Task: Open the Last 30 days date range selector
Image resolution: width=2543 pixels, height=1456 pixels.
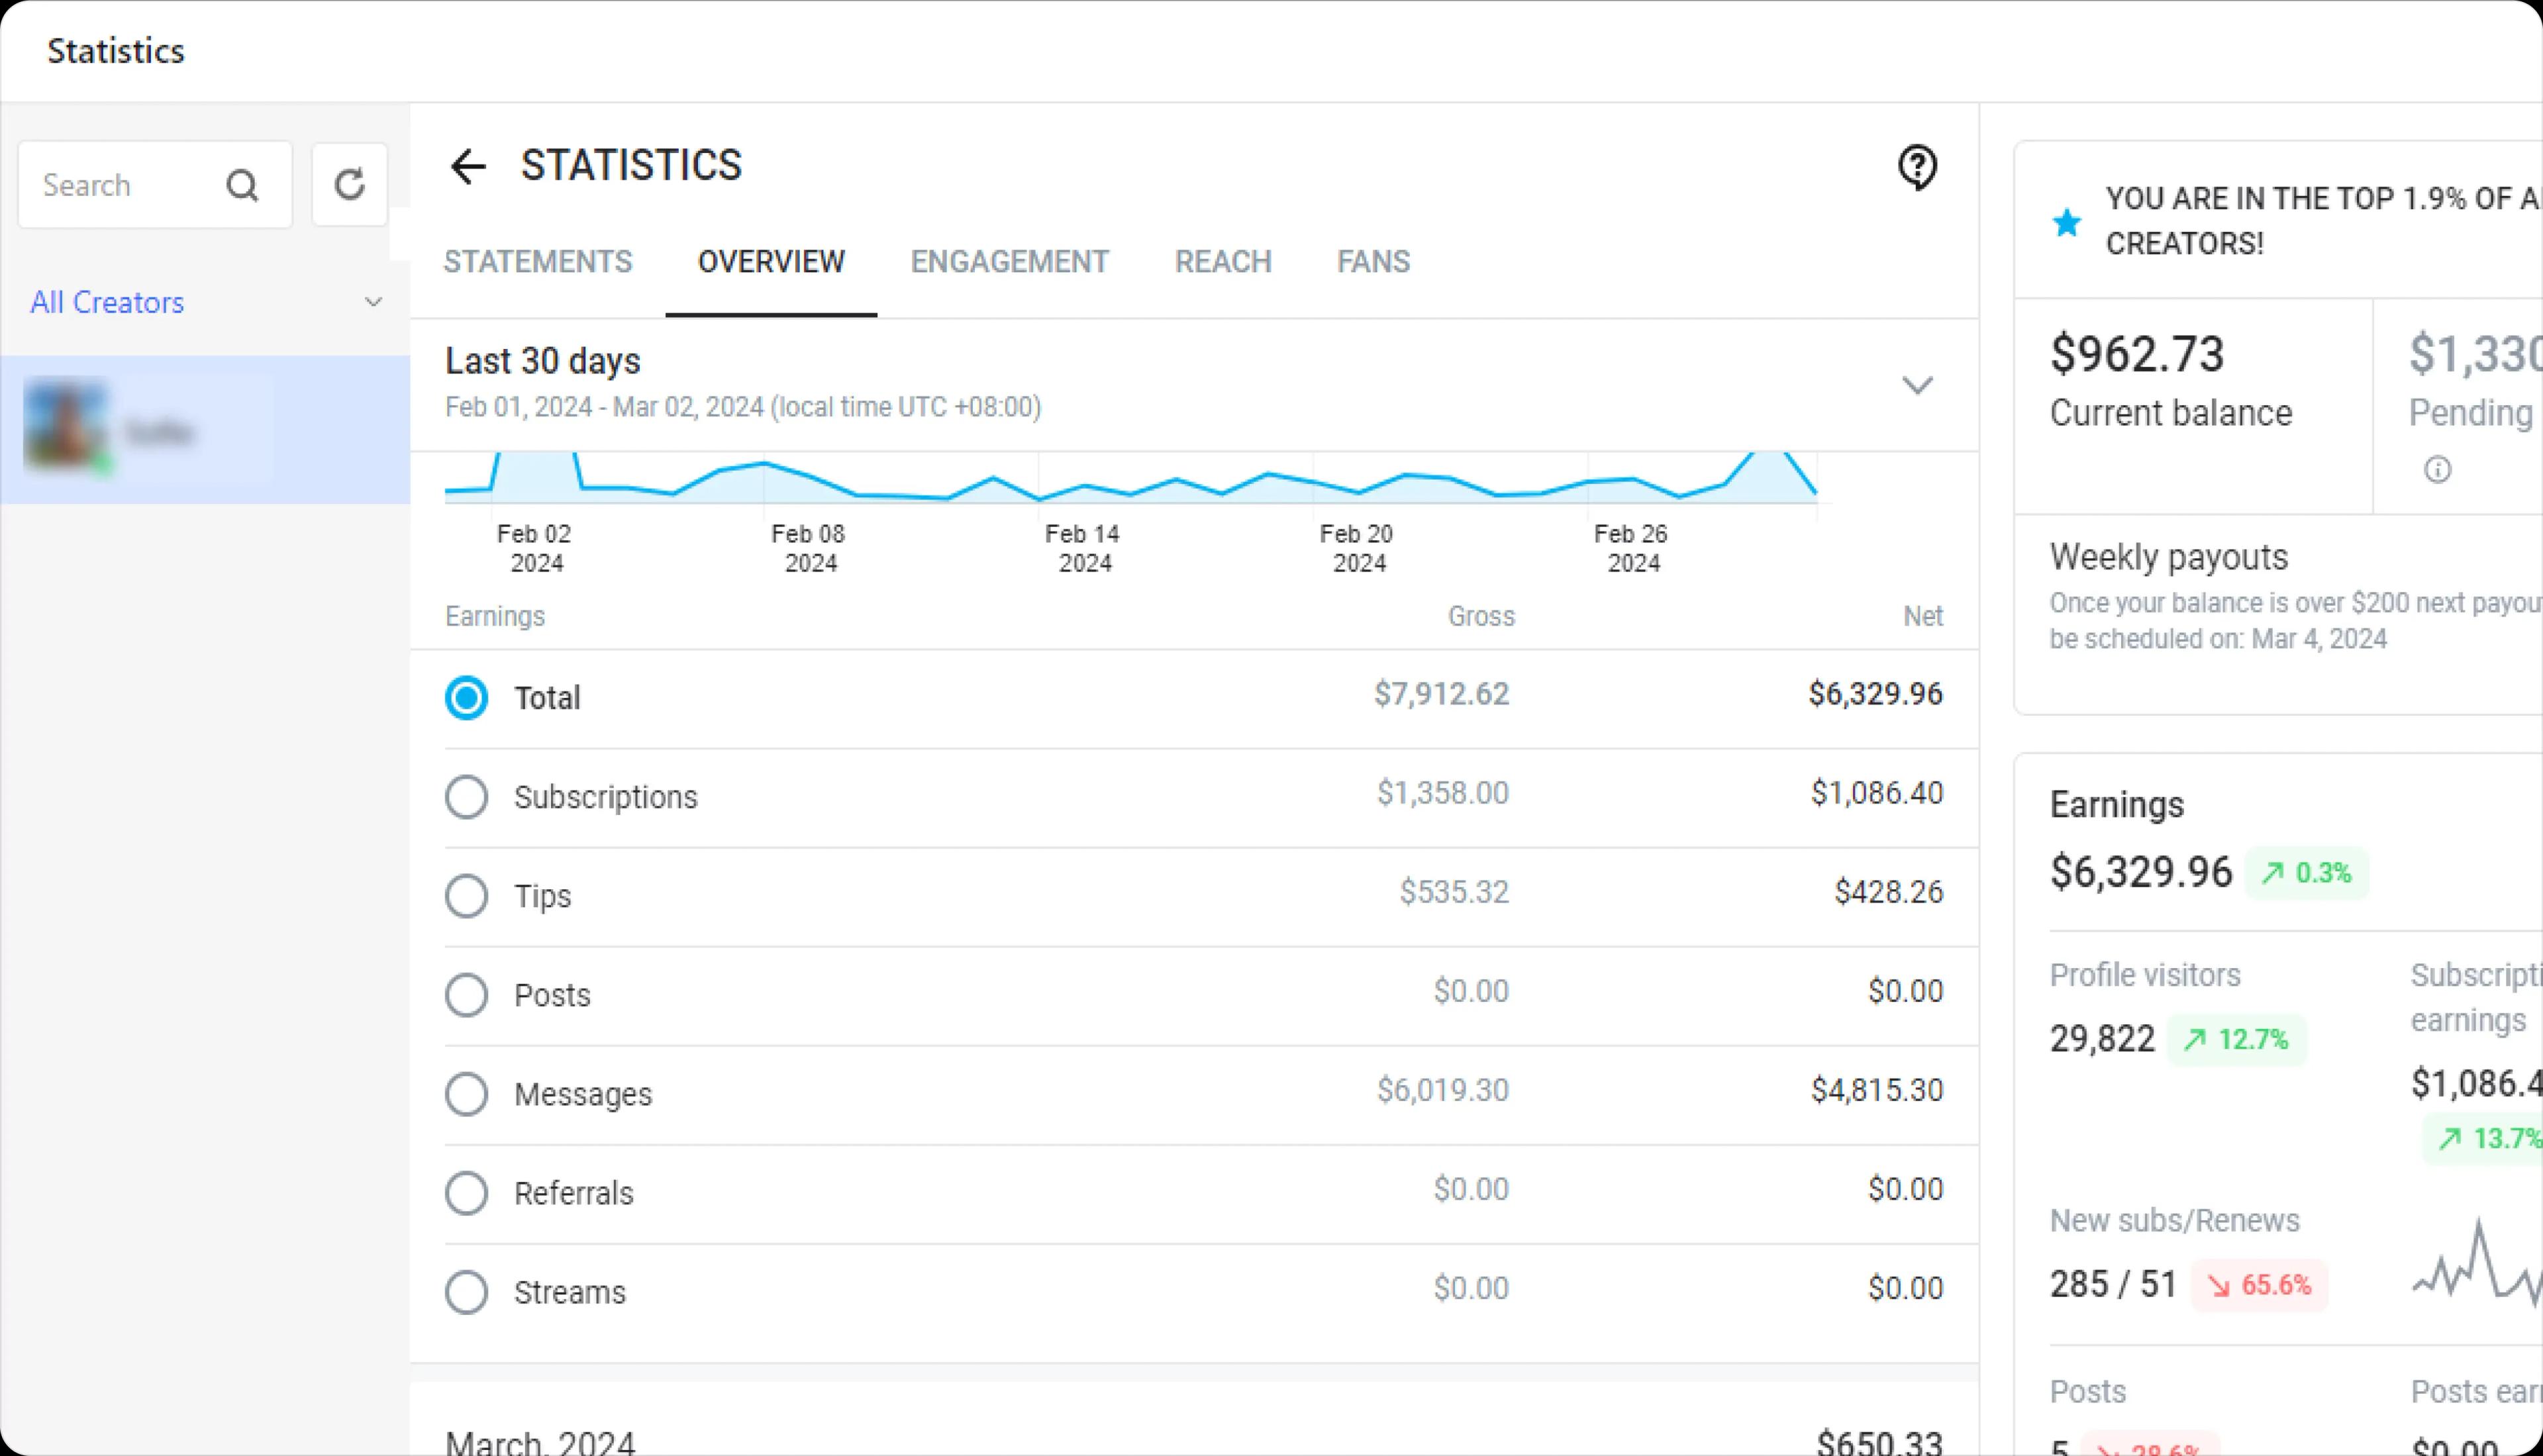Action: [x=1193, y=385]
